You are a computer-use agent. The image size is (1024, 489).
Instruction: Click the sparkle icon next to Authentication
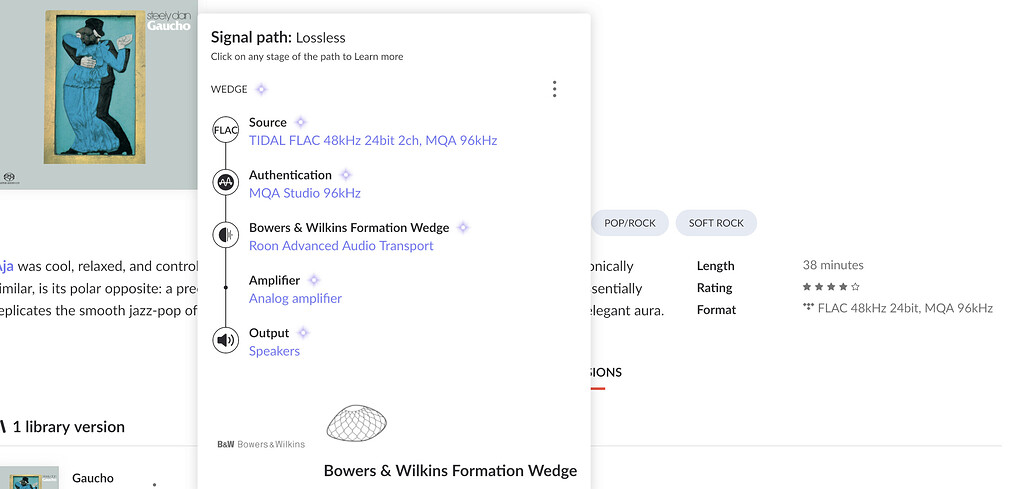[346, 175]
